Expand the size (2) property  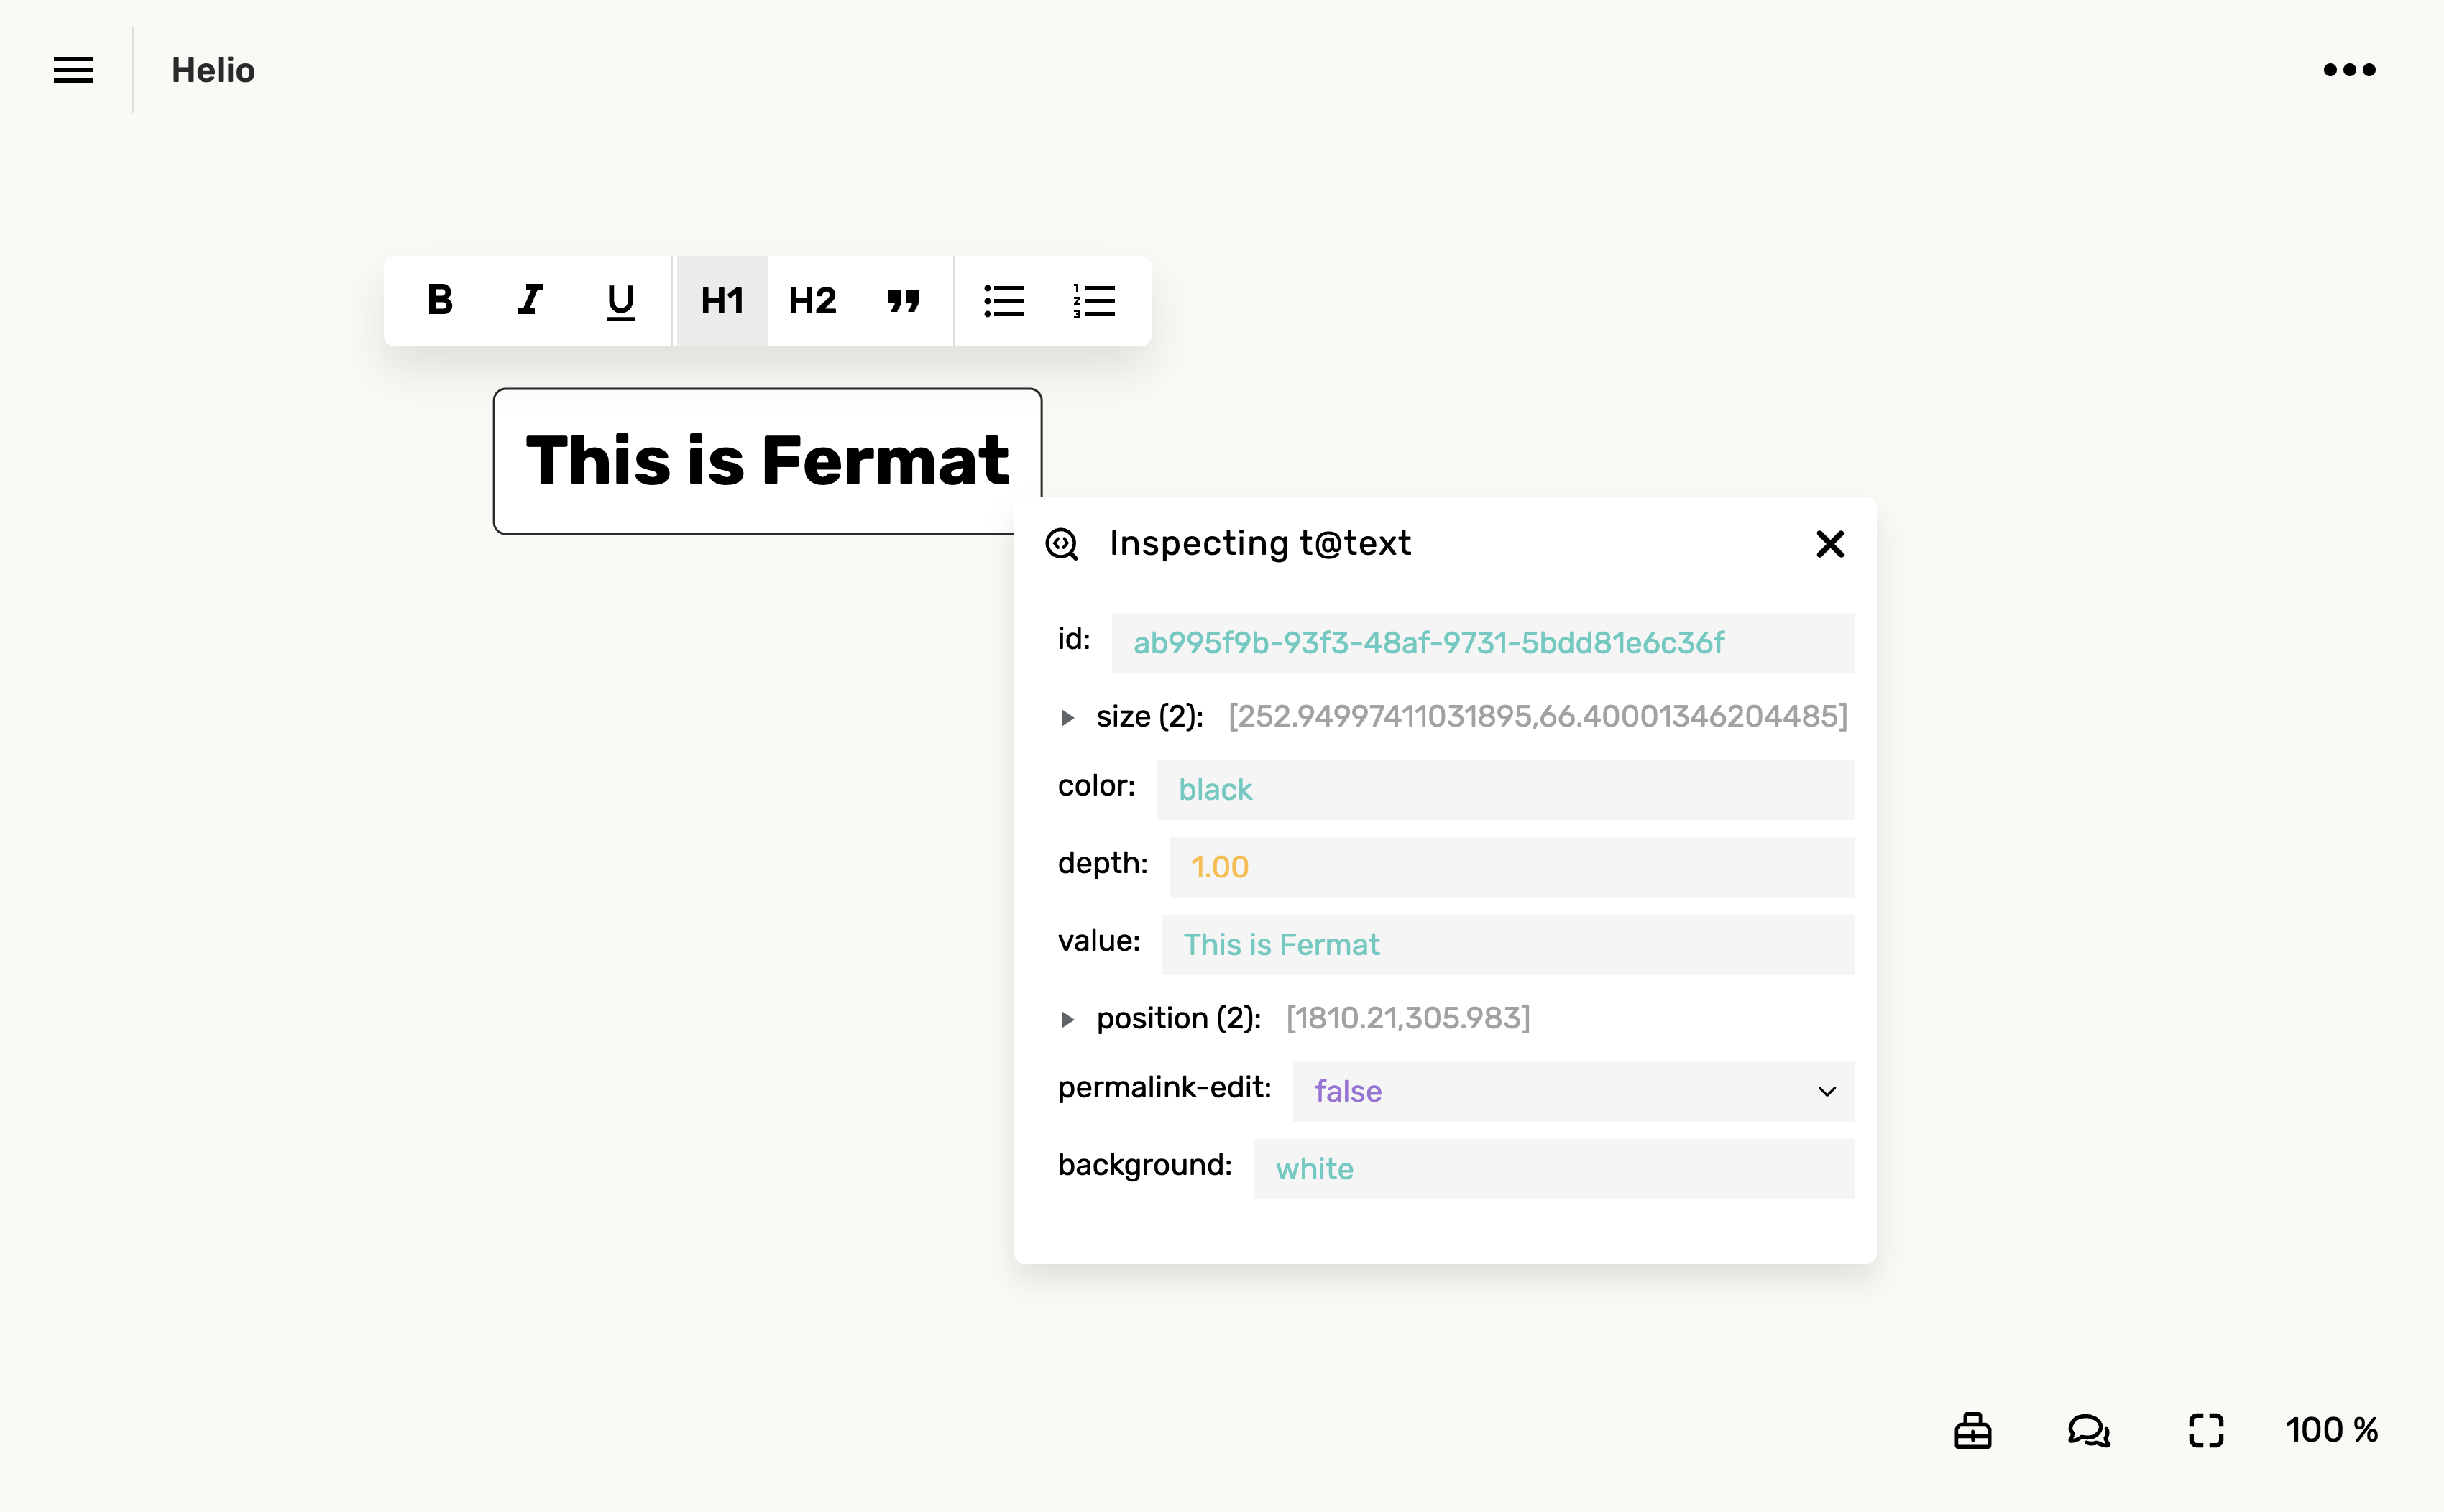1068,717
